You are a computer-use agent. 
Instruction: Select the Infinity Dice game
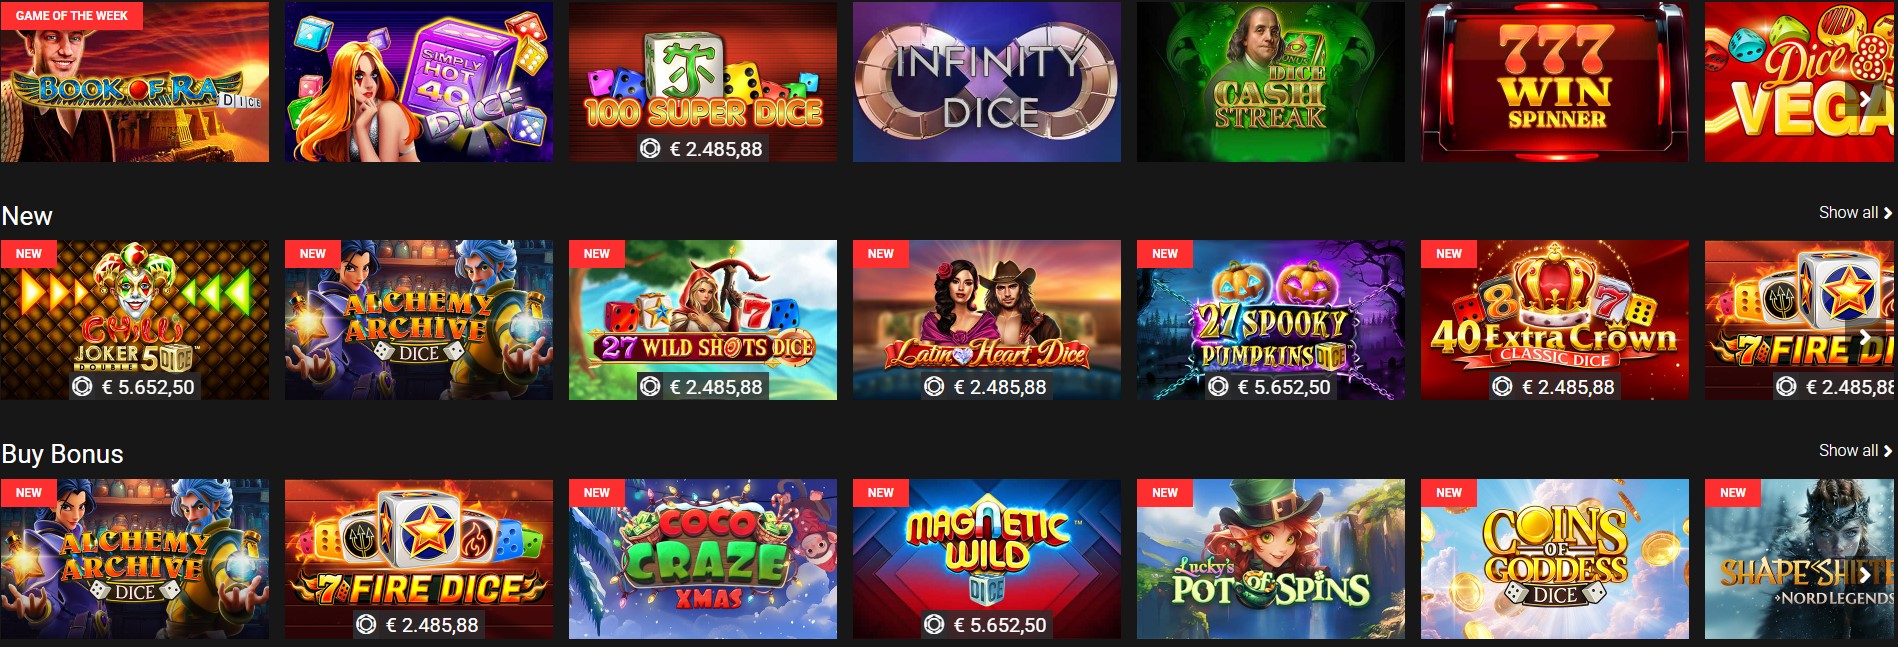click(x=987, y=82)
